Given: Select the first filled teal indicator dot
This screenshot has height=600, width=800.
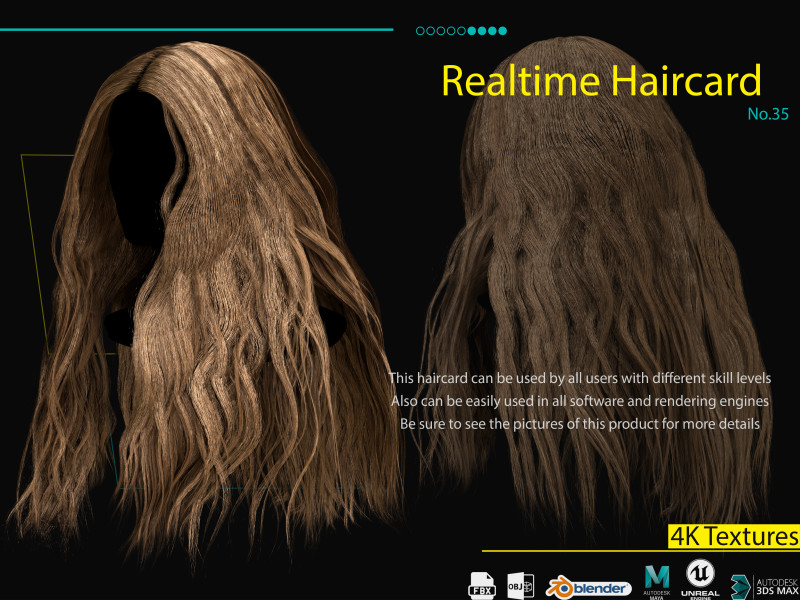Looking at the screenshot, I should click(x=472, y=31).
